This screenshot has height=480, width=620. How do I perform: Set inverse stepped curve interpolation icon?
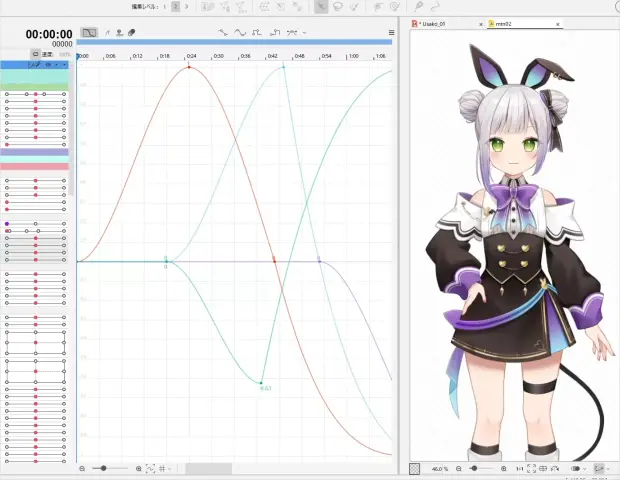[275, 32]
